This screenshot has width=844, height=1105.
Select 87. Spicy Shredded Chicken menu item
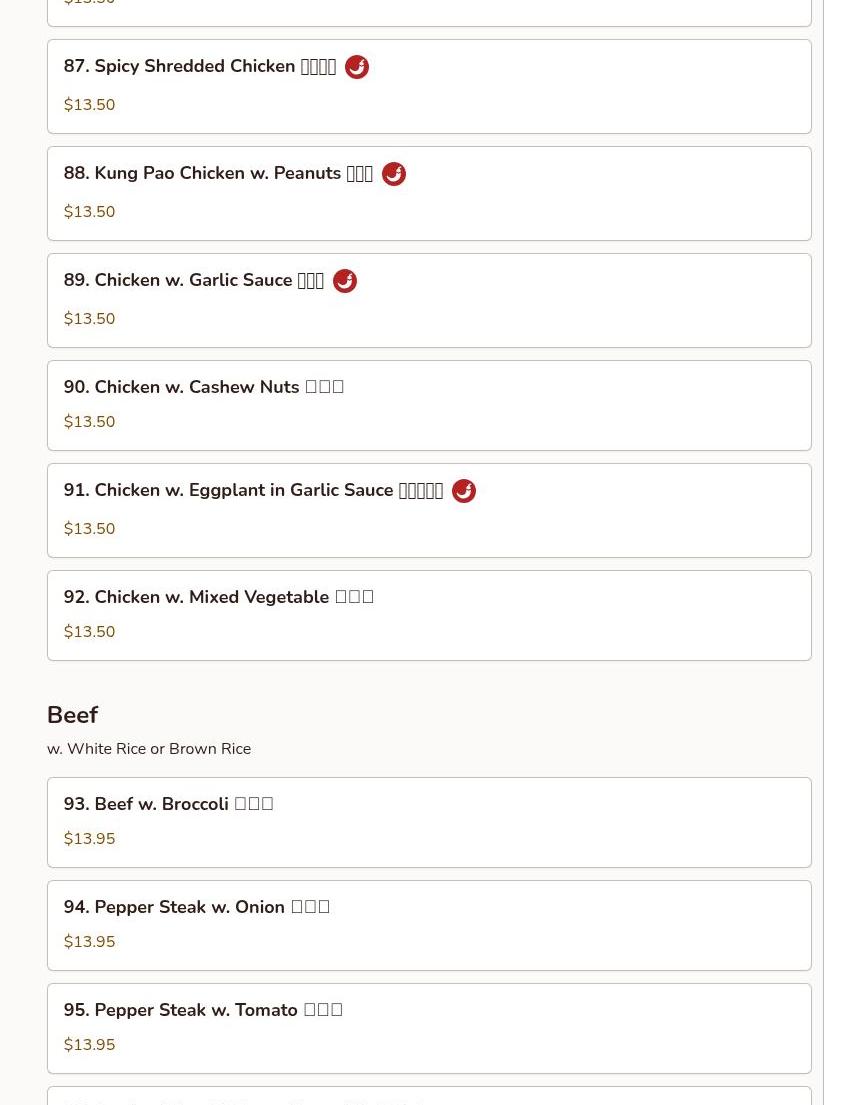tap(429, 87)
